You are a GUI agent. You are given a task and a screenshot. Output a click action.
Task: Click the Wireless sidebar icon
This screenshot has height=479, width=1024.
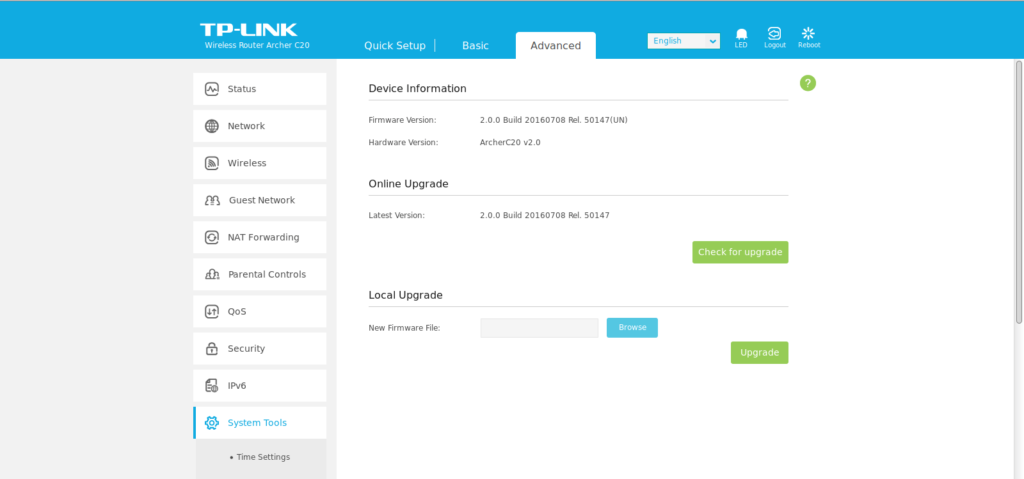[x=212, y=163]
